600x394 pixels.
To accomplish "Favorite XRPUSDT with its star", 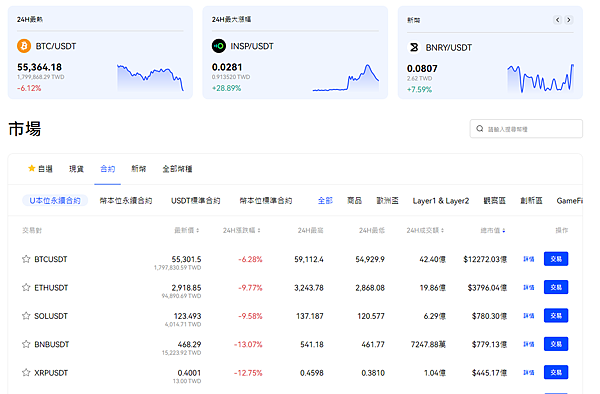I will tap(26, 372).
